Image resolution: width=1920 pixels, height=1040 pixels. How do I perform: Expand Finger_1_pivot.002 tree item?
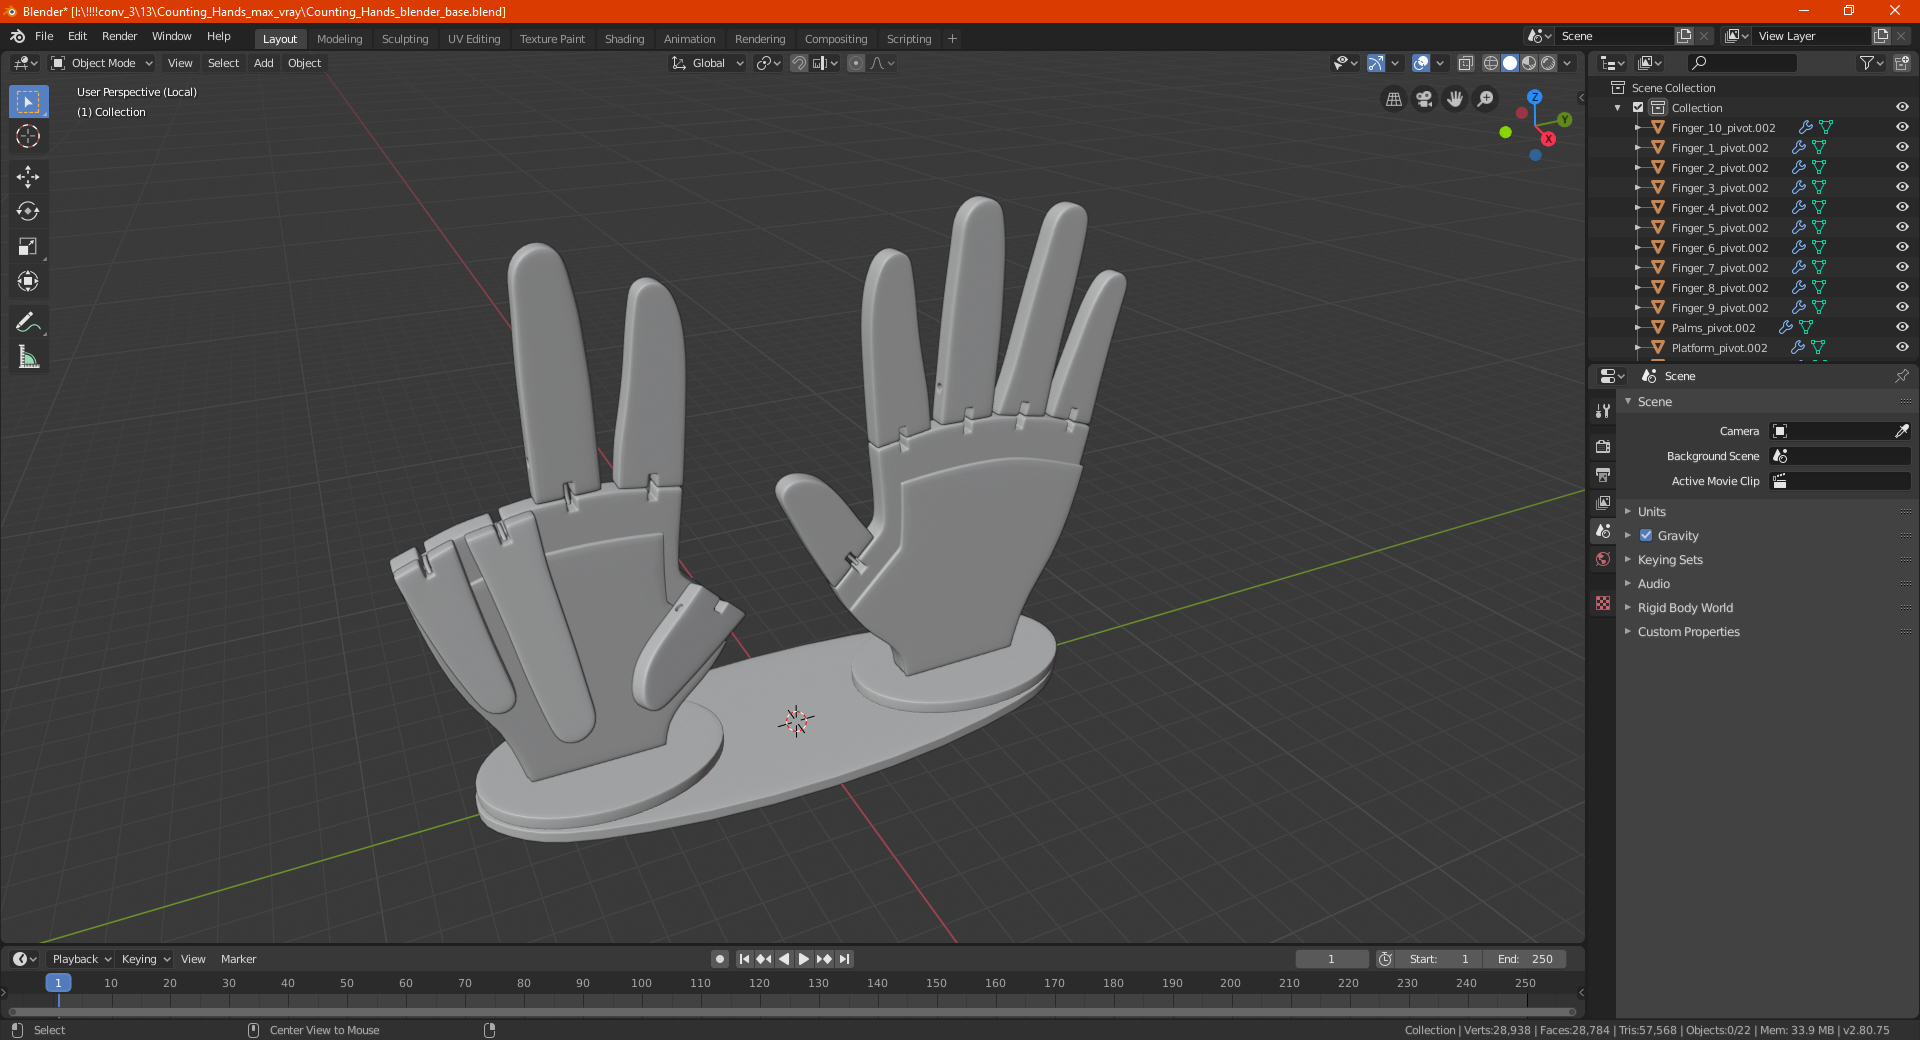pyautogui.click(x=1637, y=147)
